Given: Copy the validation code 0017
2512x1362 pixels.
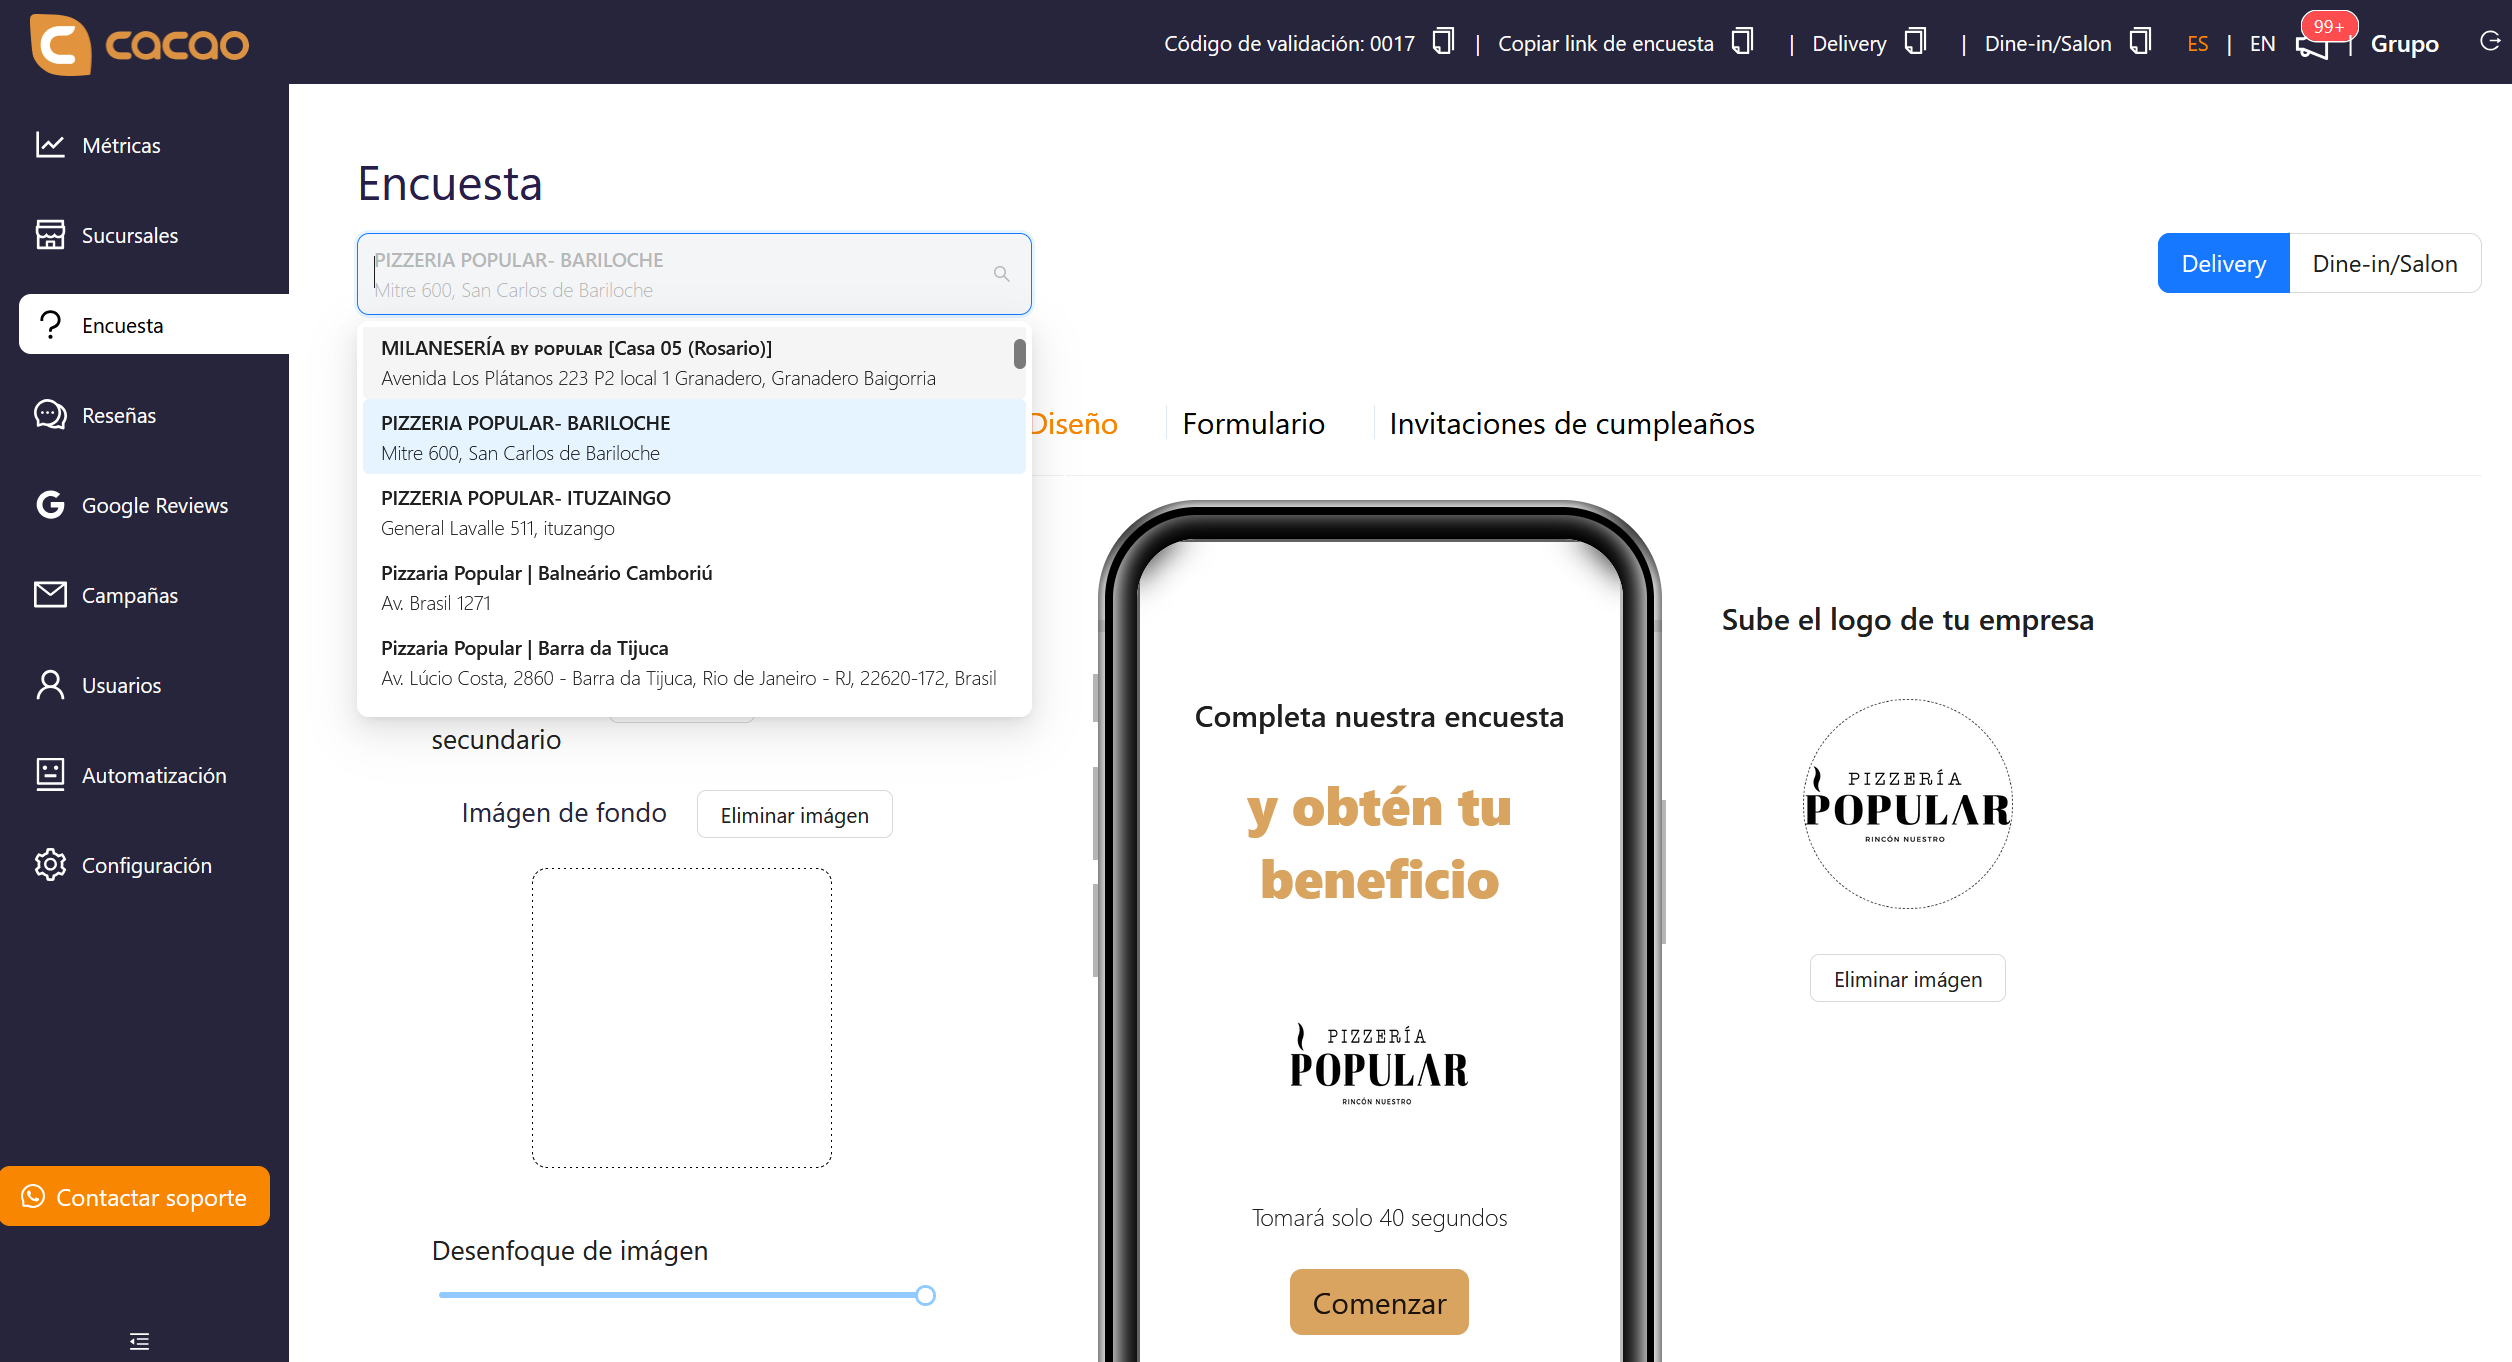Looking at the screenshot, I should 1442,43.
